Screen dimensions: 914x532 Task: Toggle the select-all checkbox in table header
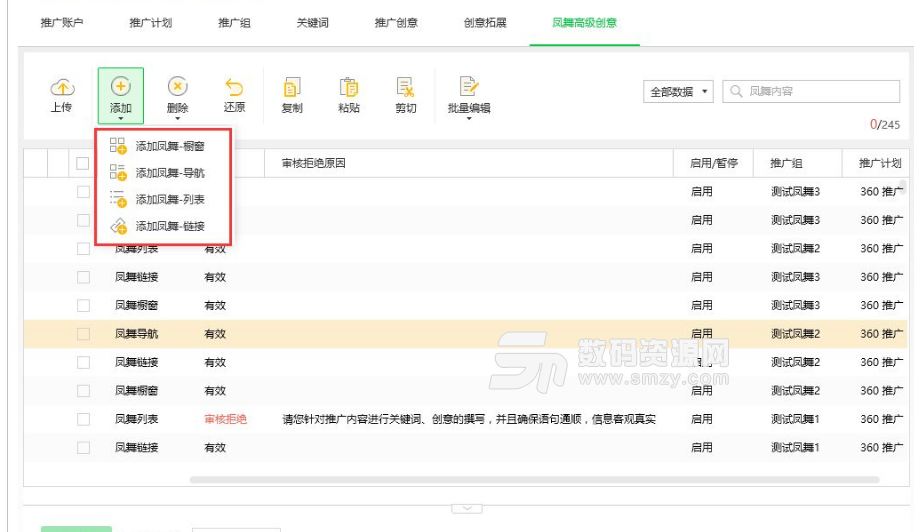click(83, 163)
